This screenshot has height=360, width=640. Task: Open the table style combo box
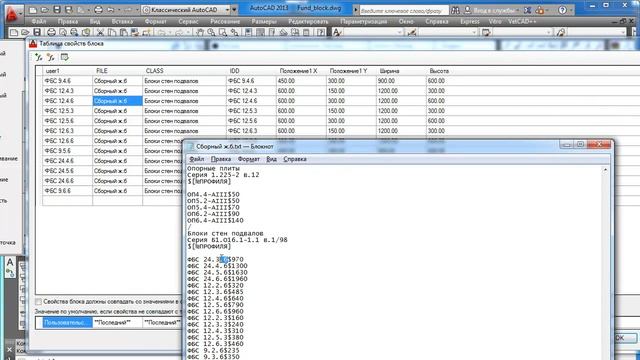(x=523, y=32)
